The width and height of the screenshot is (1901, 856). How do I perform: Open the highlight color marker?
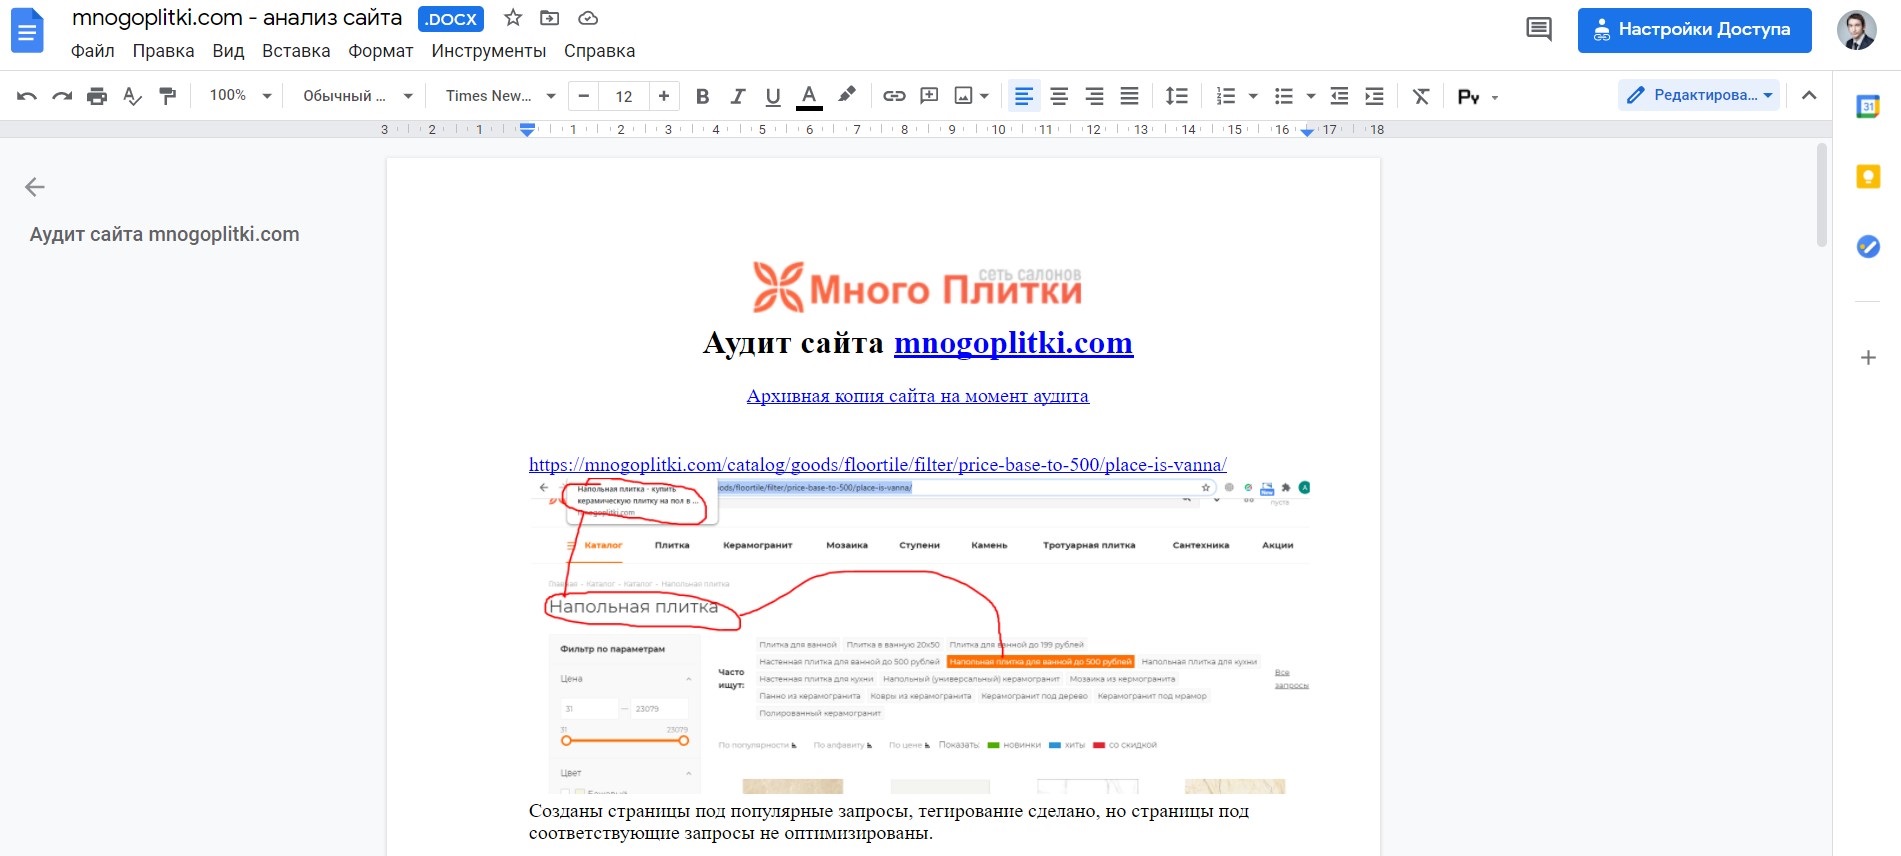point(846,95)
